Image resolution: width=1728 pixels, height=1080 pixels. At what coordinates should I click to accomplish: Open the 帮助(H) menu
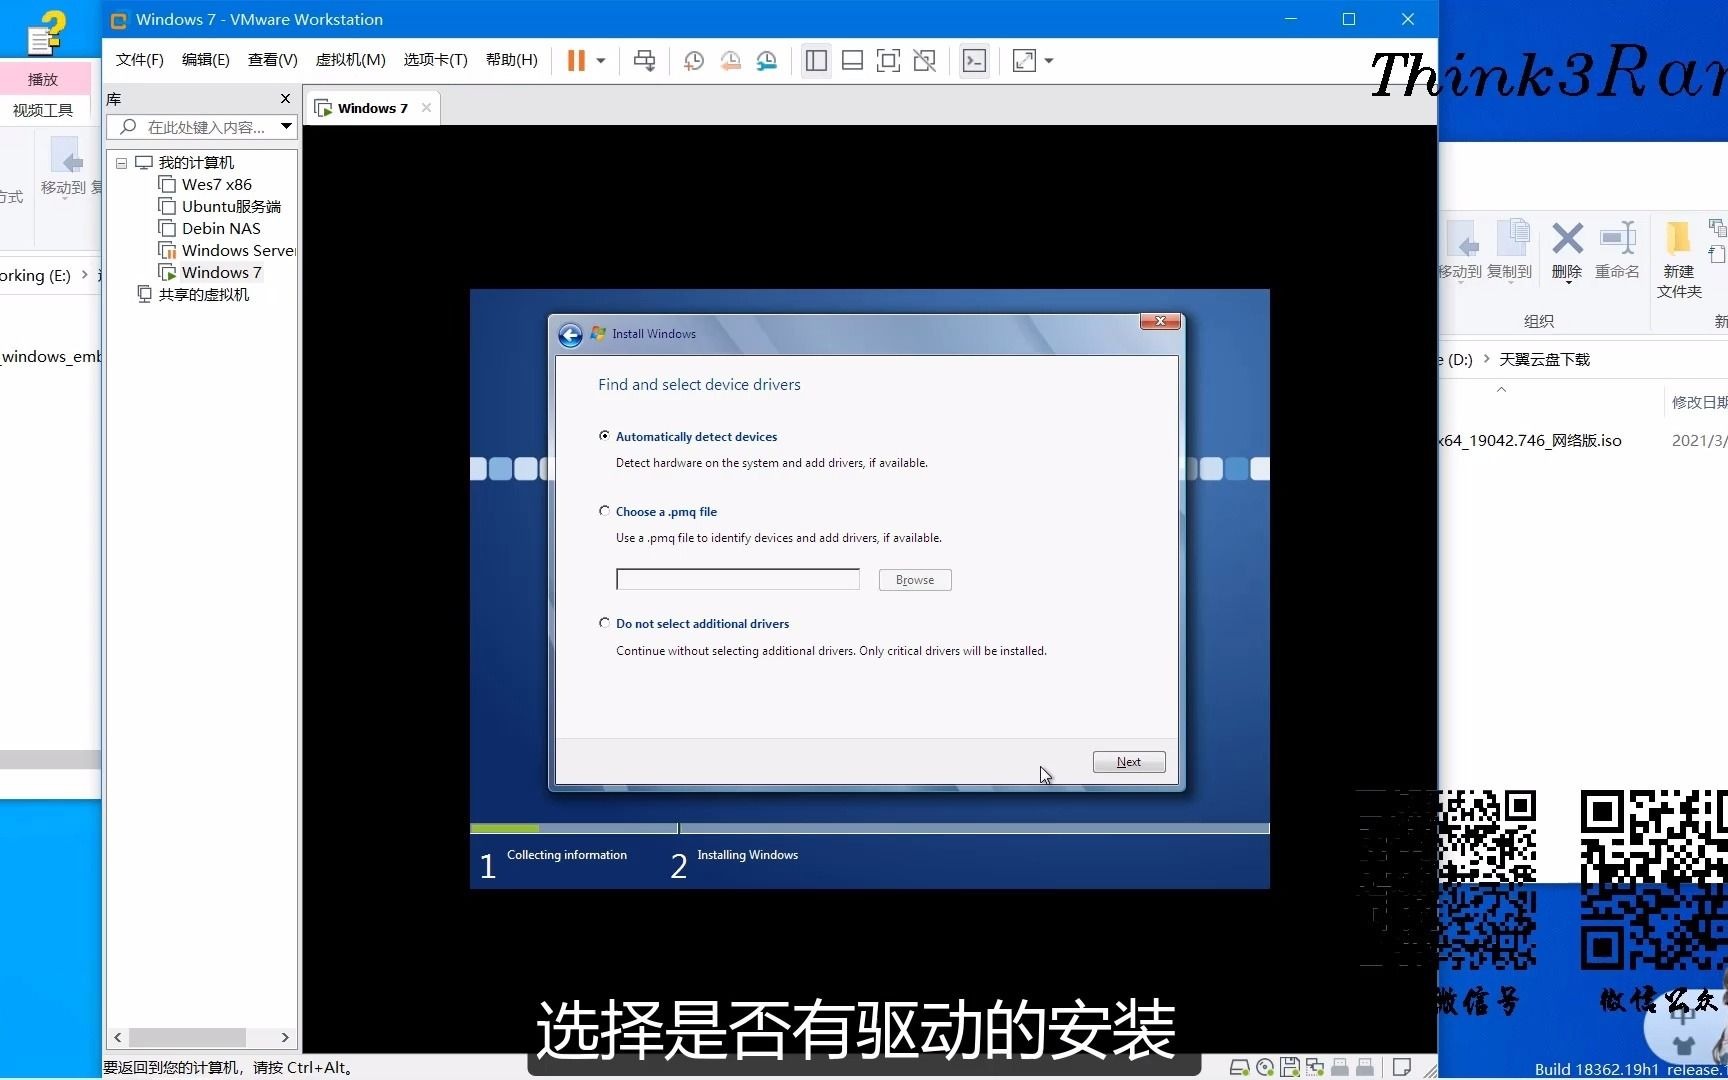511,60
